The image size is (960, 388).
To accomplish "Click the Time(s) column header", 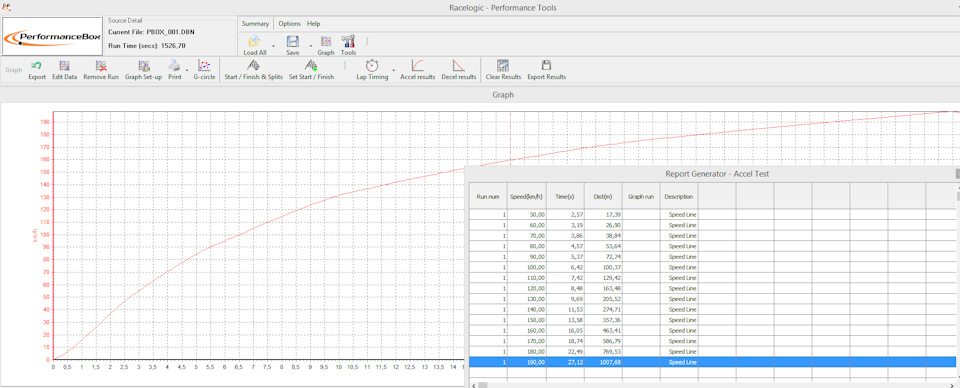I will pyautogui.click(x=565, y=197).
